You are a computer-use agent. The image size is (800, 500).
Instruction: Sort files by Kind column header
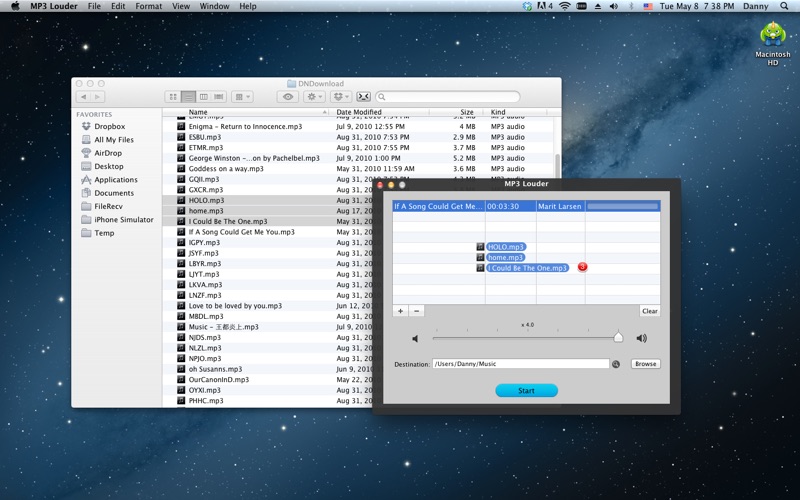tap(515, 112)
